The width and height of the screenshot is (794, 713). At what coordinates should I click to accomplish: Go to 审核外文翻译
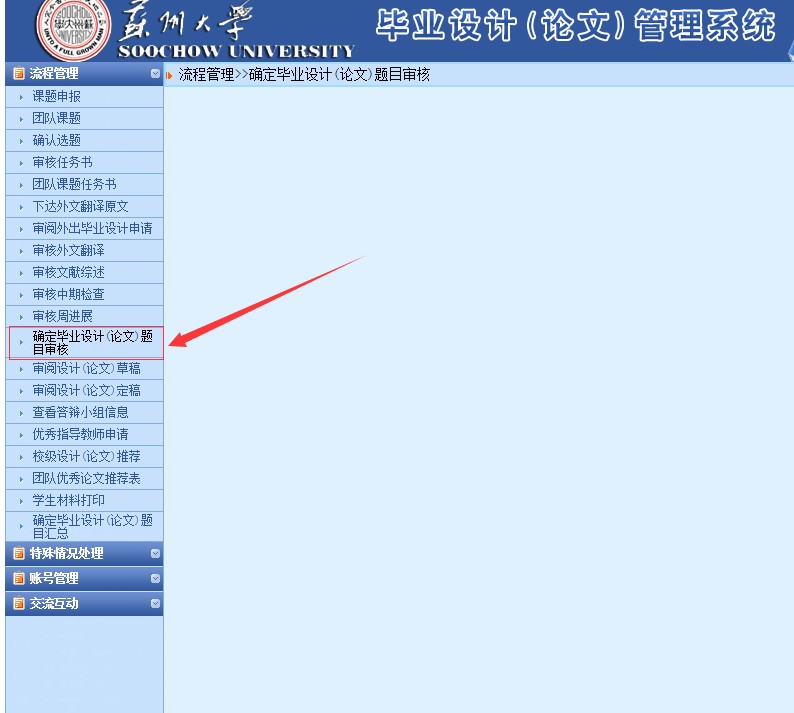click(68, 250)
